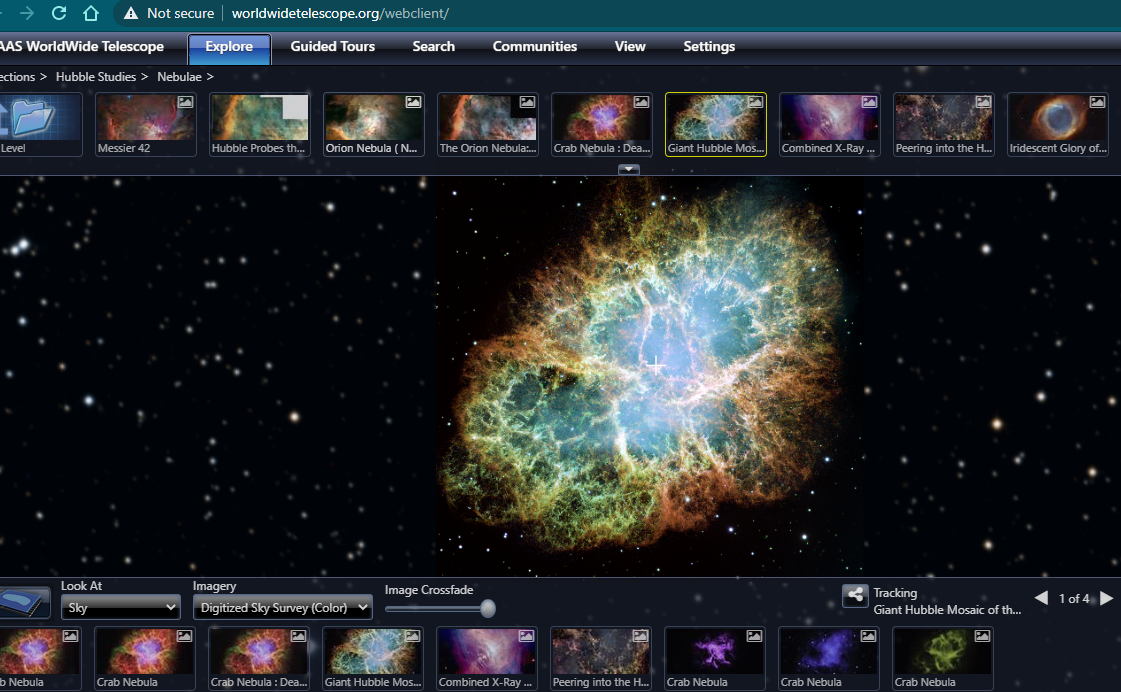This screenshot has width=1121, height=692.
Task: Click the Giant Hubble Mosaic tracking label
Action: tap(947, 610)
